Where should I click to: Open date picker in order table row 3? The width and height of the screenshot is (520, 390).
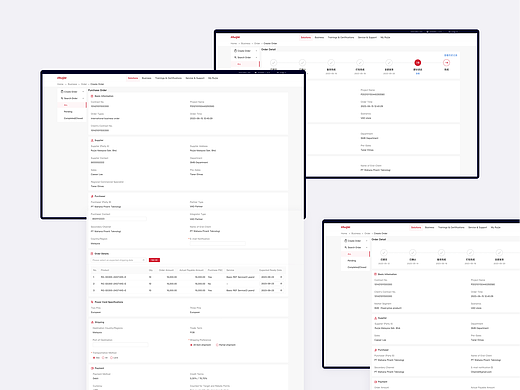pos(271,290)
